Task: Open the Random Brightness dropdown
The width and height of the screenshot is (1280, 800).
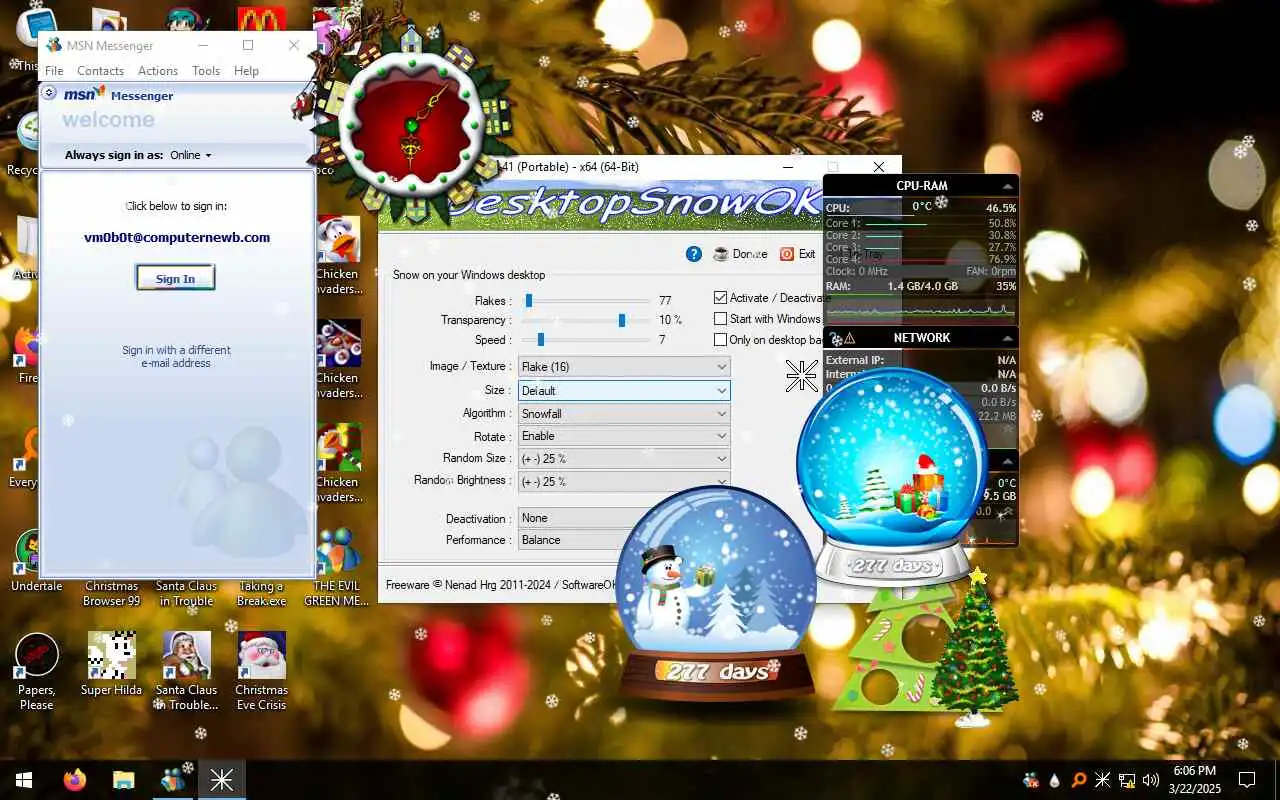Action: click(624, 481)
